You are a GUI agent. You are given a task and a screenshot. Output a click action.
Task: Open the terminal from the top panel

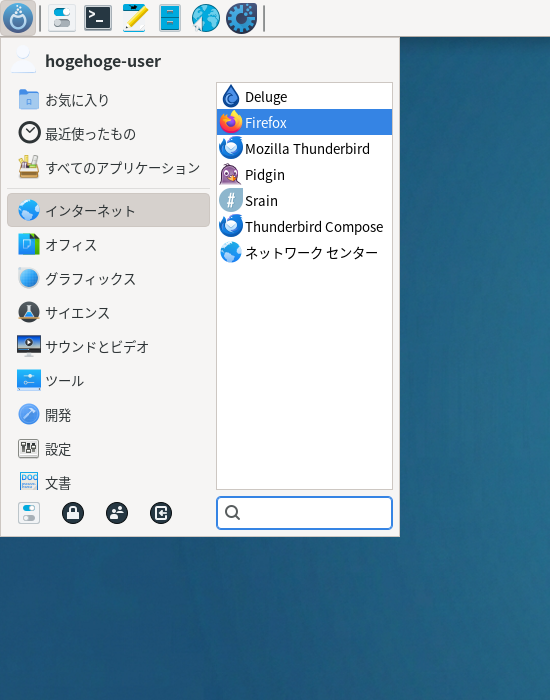(x=98, y=18)
